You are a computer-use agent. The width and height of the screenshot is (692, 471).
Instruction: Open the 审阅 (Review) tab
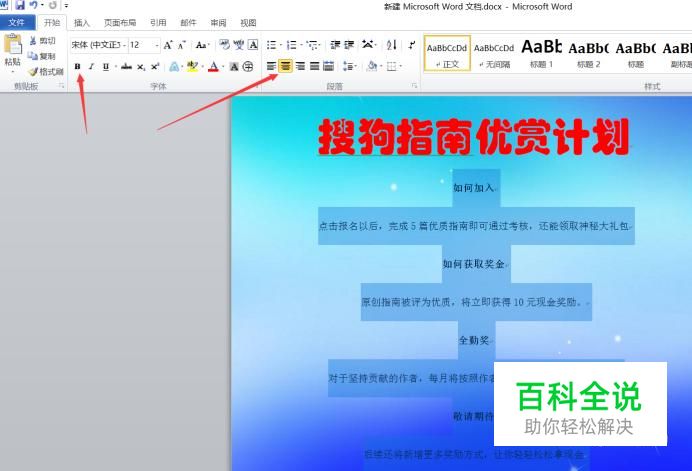(218, 23)
